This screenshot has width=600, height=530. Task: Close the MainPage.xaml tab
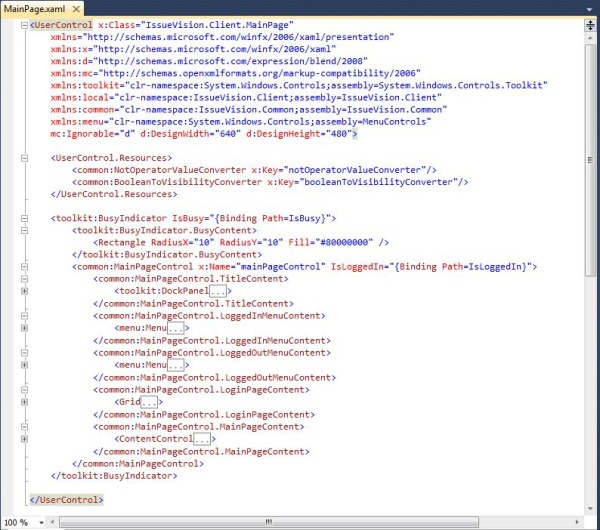coord(76,9)
